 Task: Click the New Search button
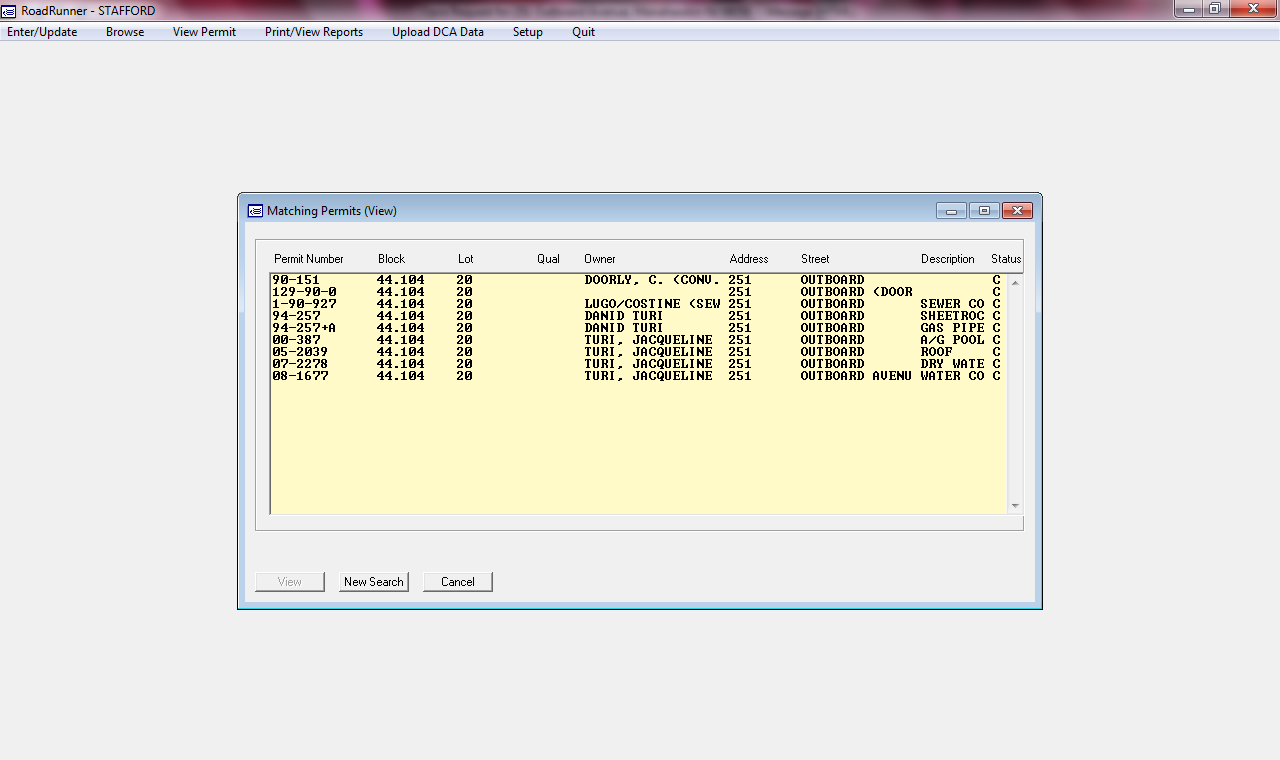374,582
